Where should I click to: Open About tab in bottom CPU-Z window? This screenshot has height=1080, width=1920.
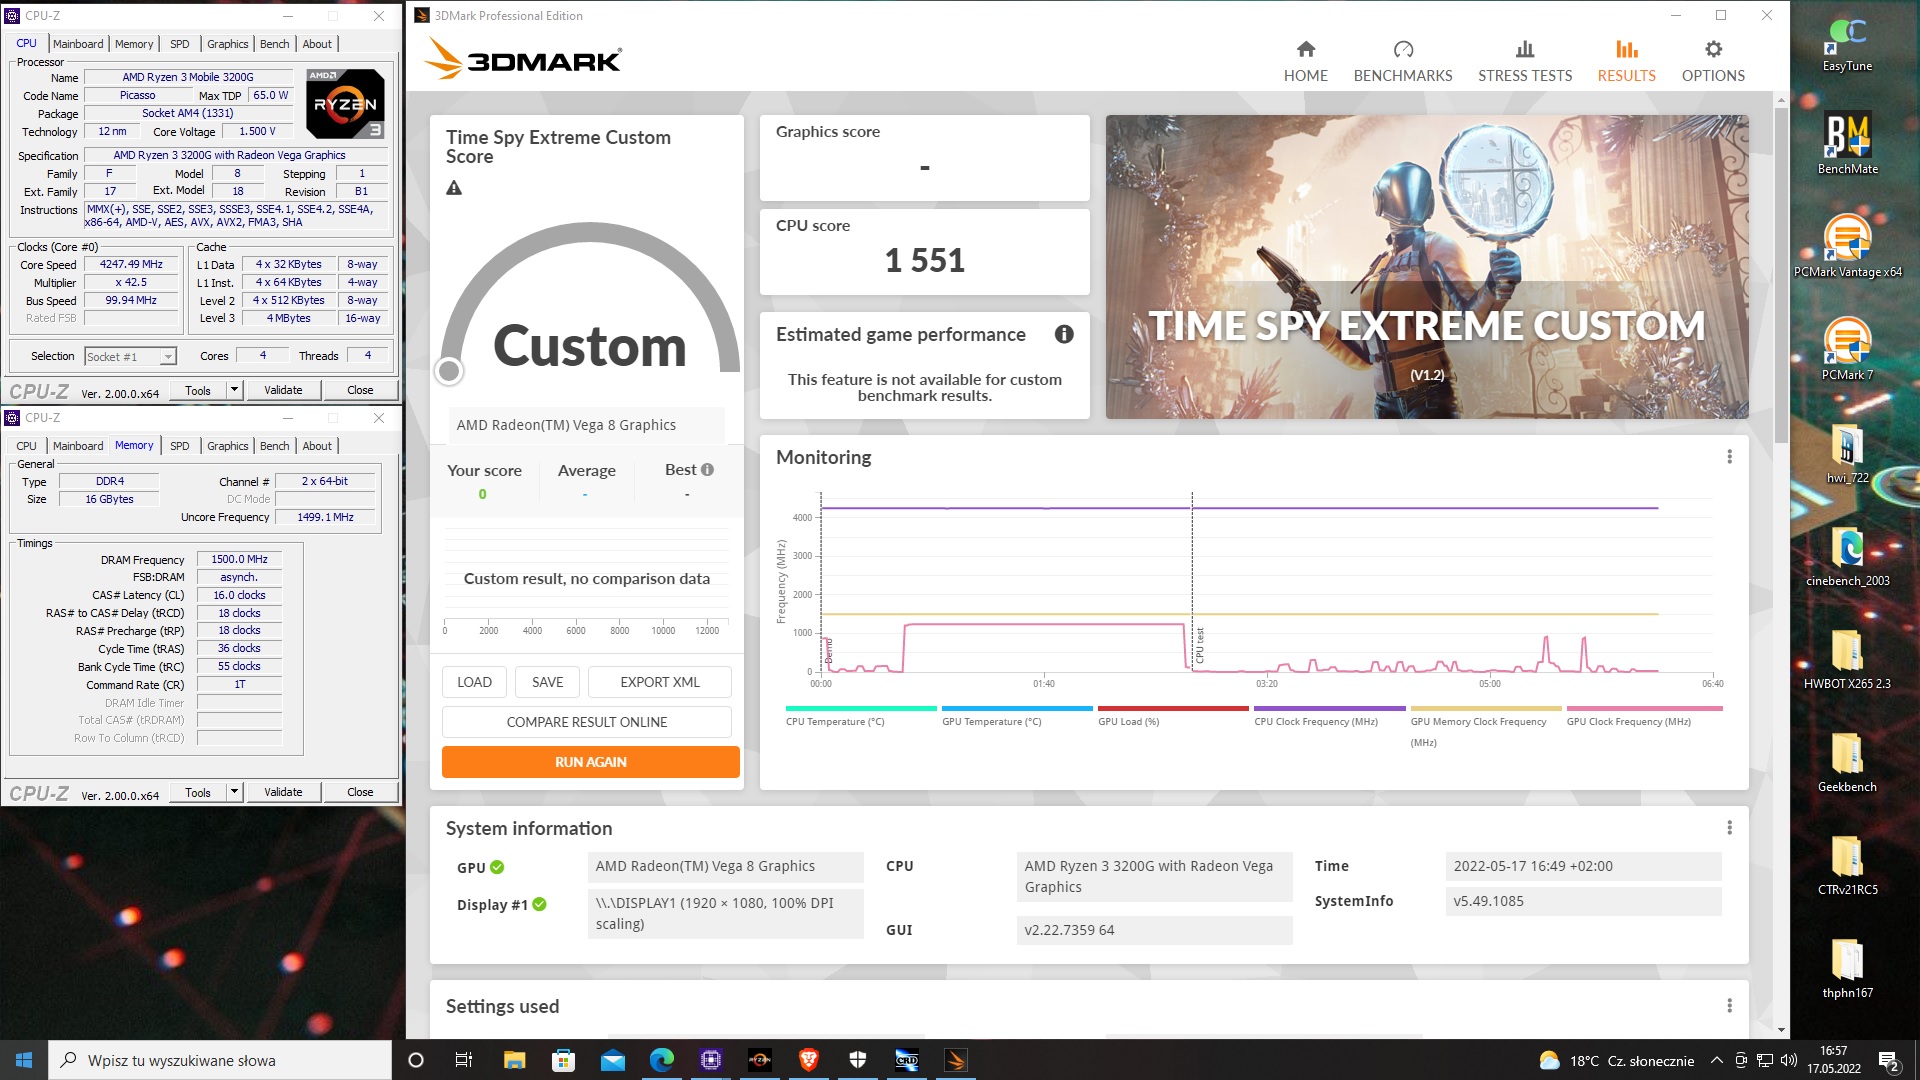(317, 446)
